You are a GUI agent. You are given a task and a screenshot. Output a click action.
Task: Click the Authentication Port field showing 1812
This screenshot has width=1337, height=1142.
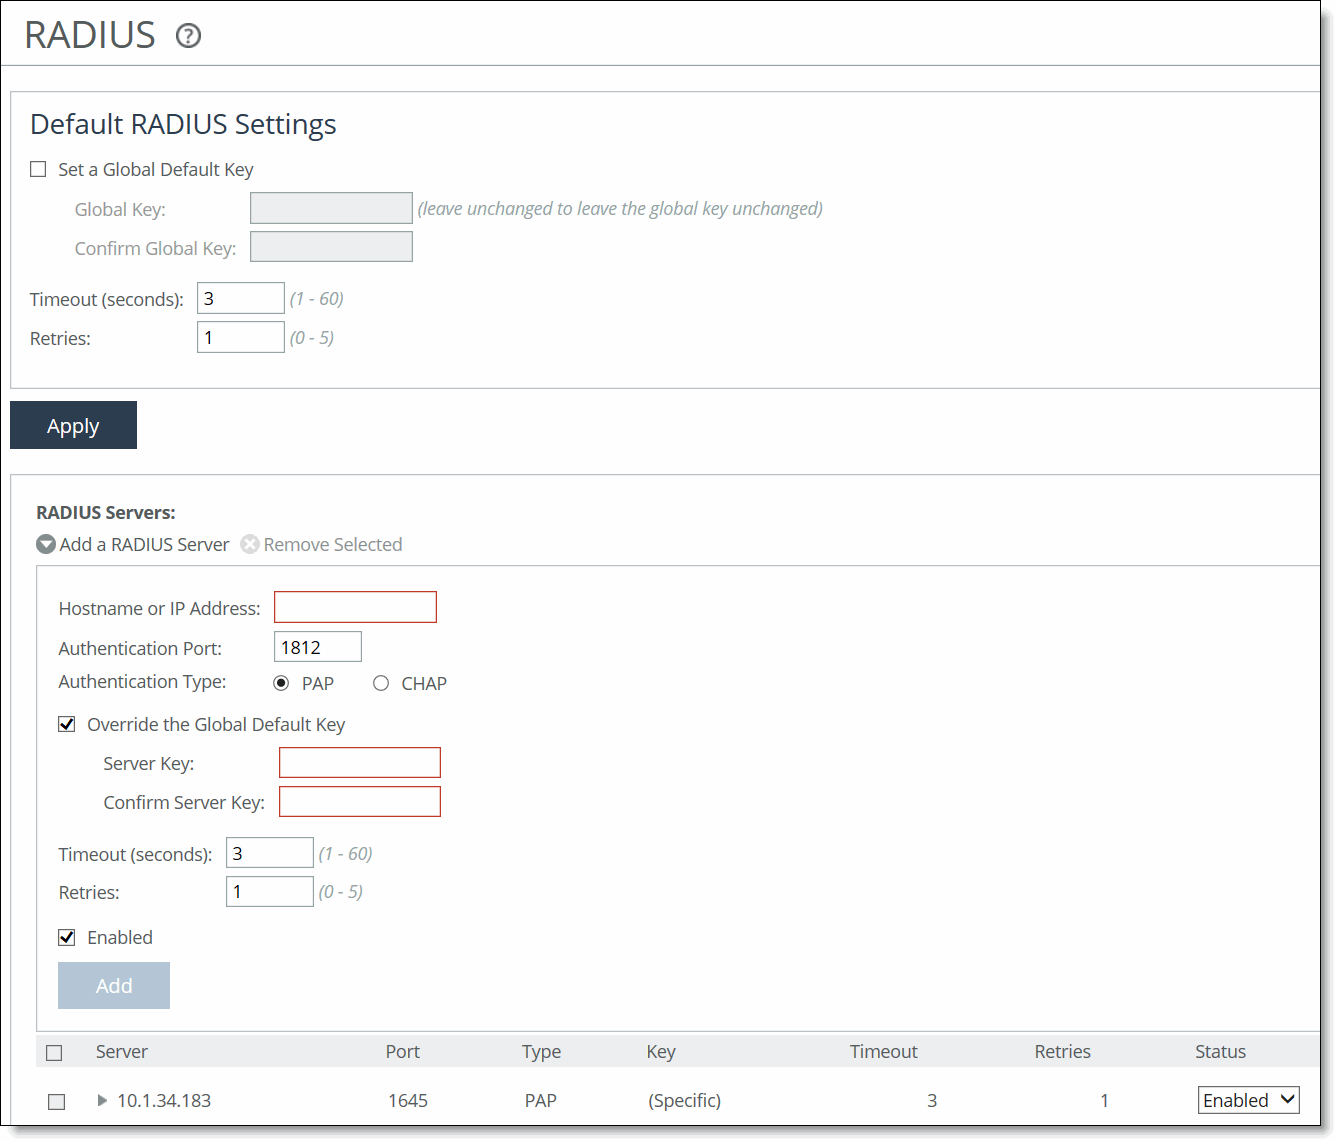[x=317, y=646]
